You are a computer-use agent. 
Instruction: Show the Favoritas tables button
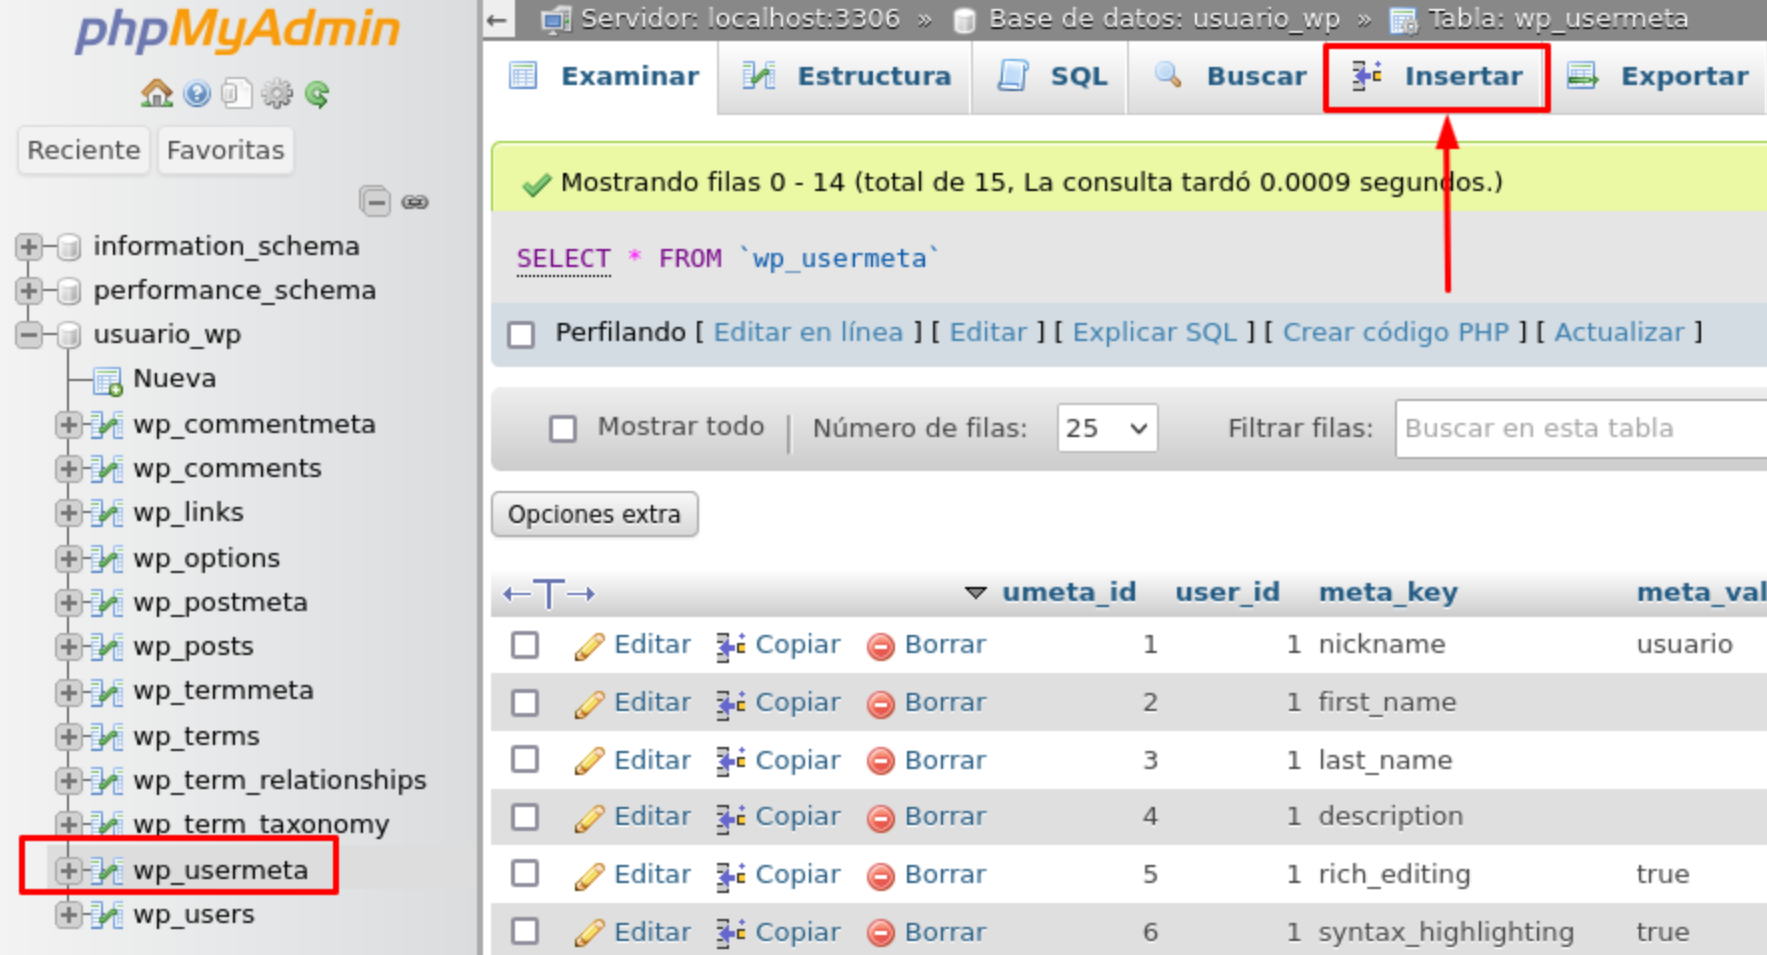coord(225,150)
